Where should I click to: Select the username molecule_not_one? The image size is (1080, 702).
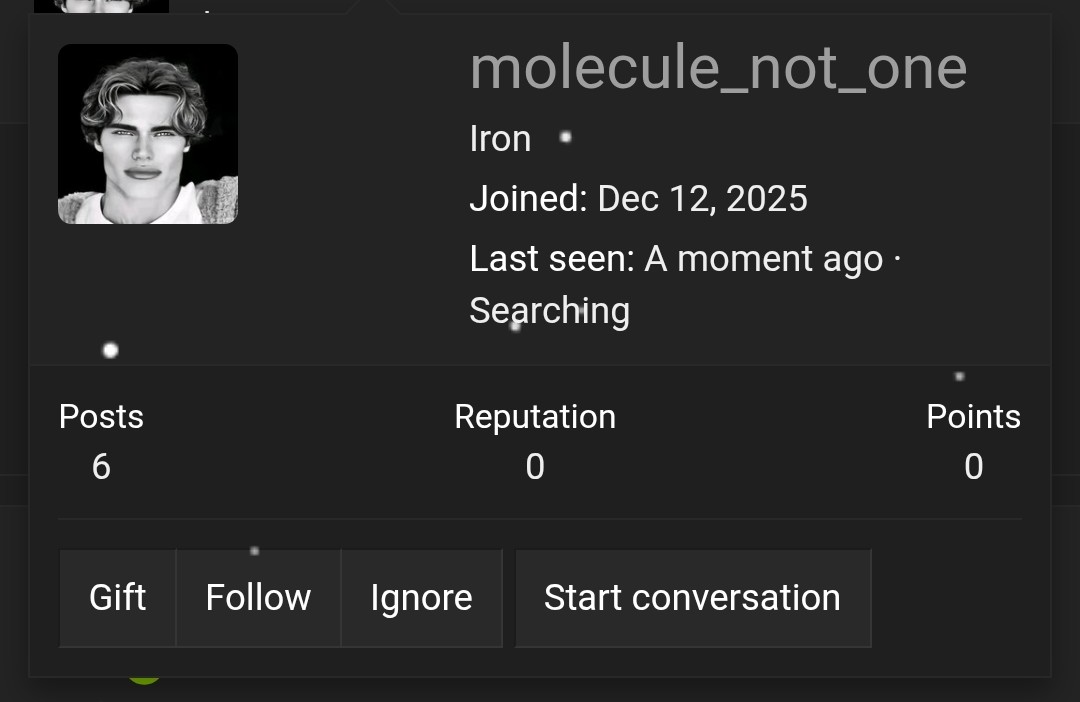coord(718,67)
